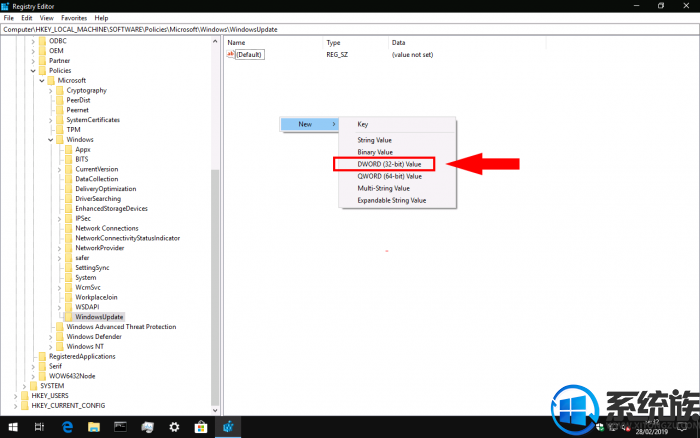
Task: Click the Policies folder icon
Action: click(42, 70)
